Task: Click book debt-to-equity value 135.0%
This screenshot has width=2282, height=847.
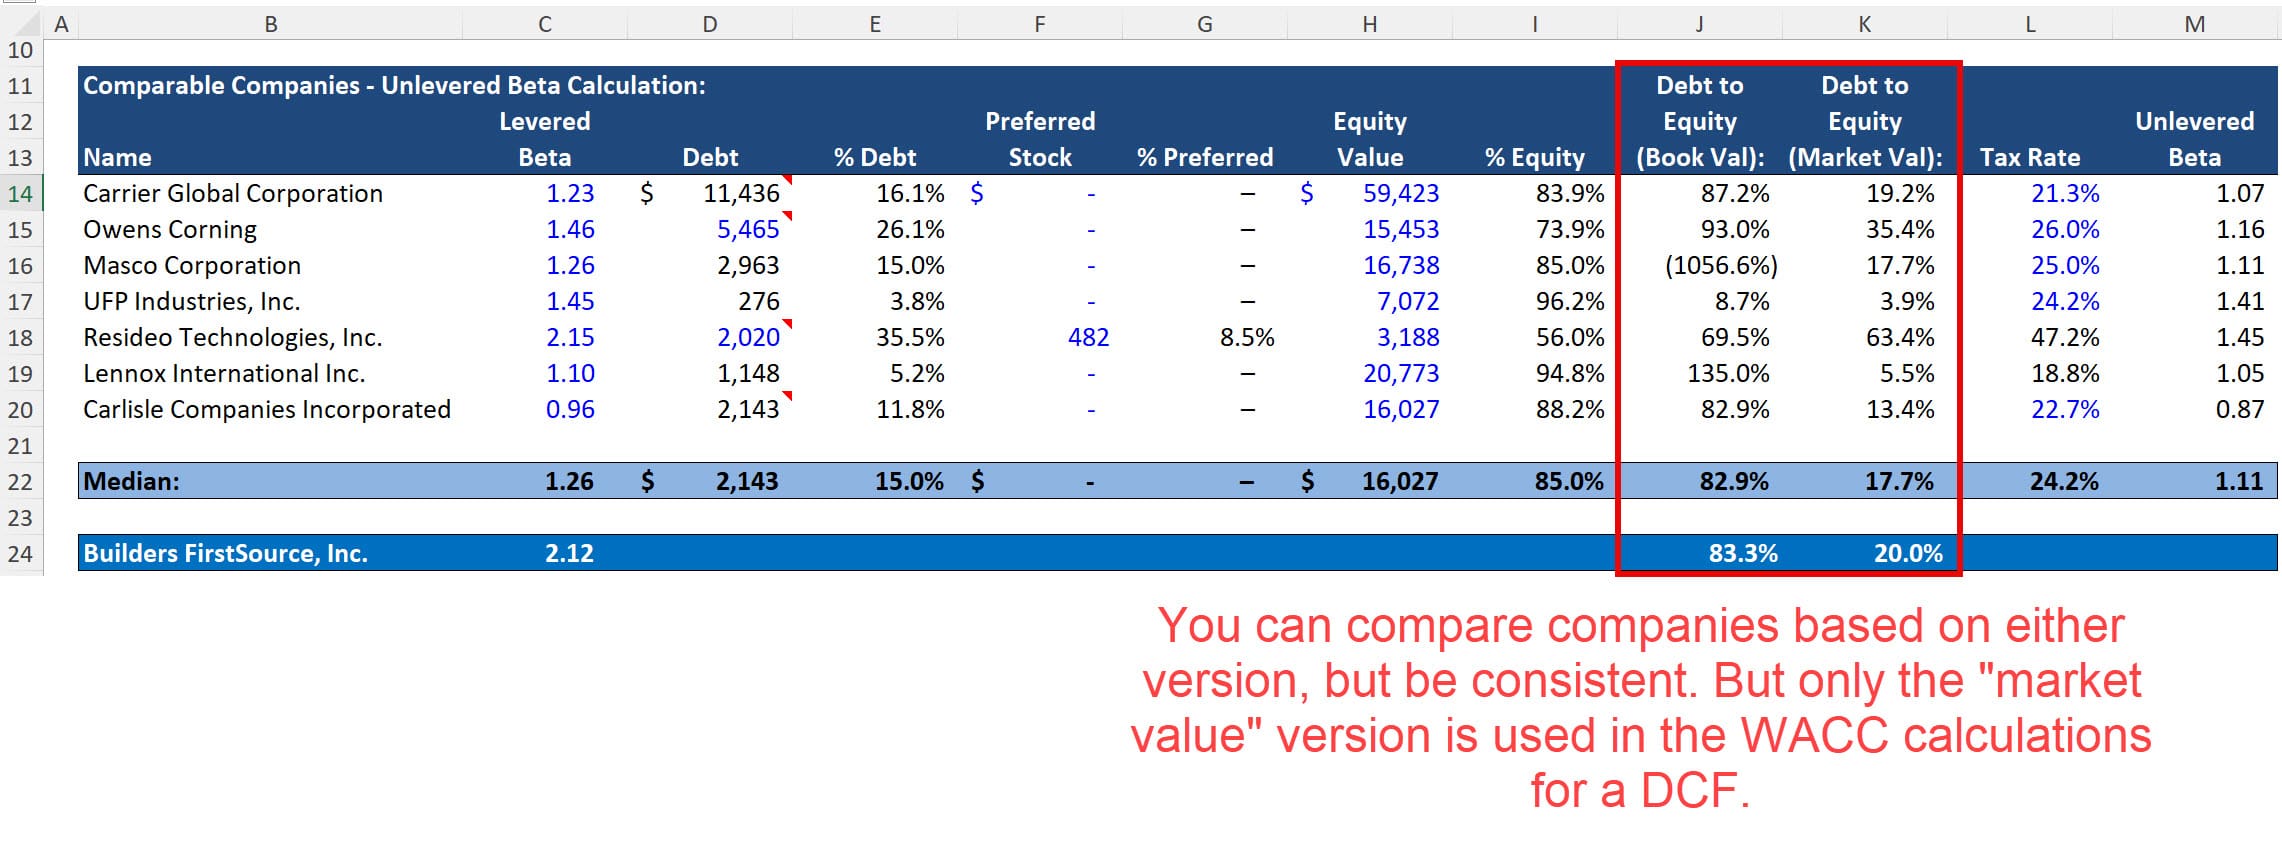Action: point(1728,373)
